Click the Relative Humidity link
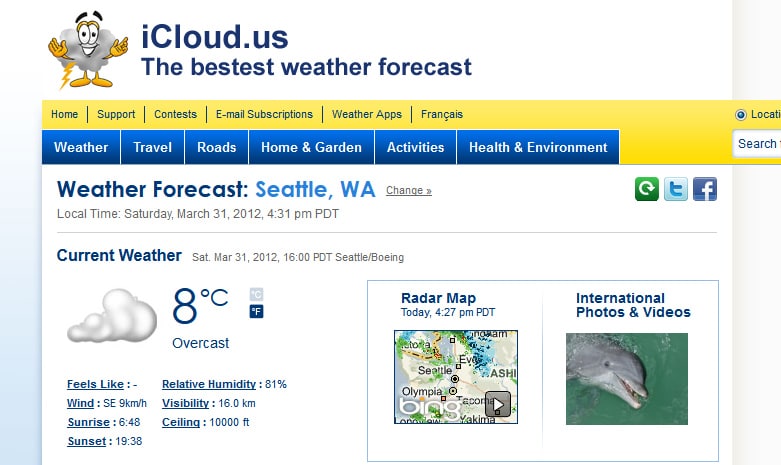The image size is (781, 465). (209, 384)
